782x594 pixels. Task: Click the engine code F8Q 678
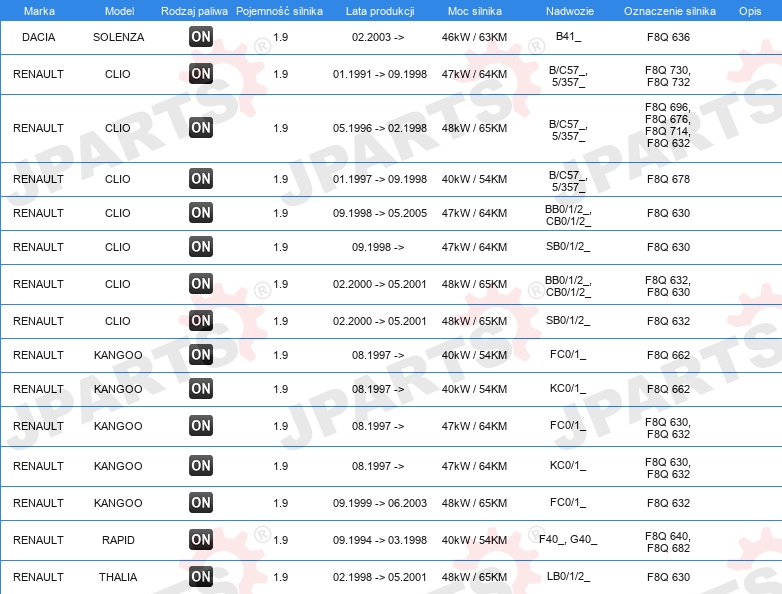point(668,179)
